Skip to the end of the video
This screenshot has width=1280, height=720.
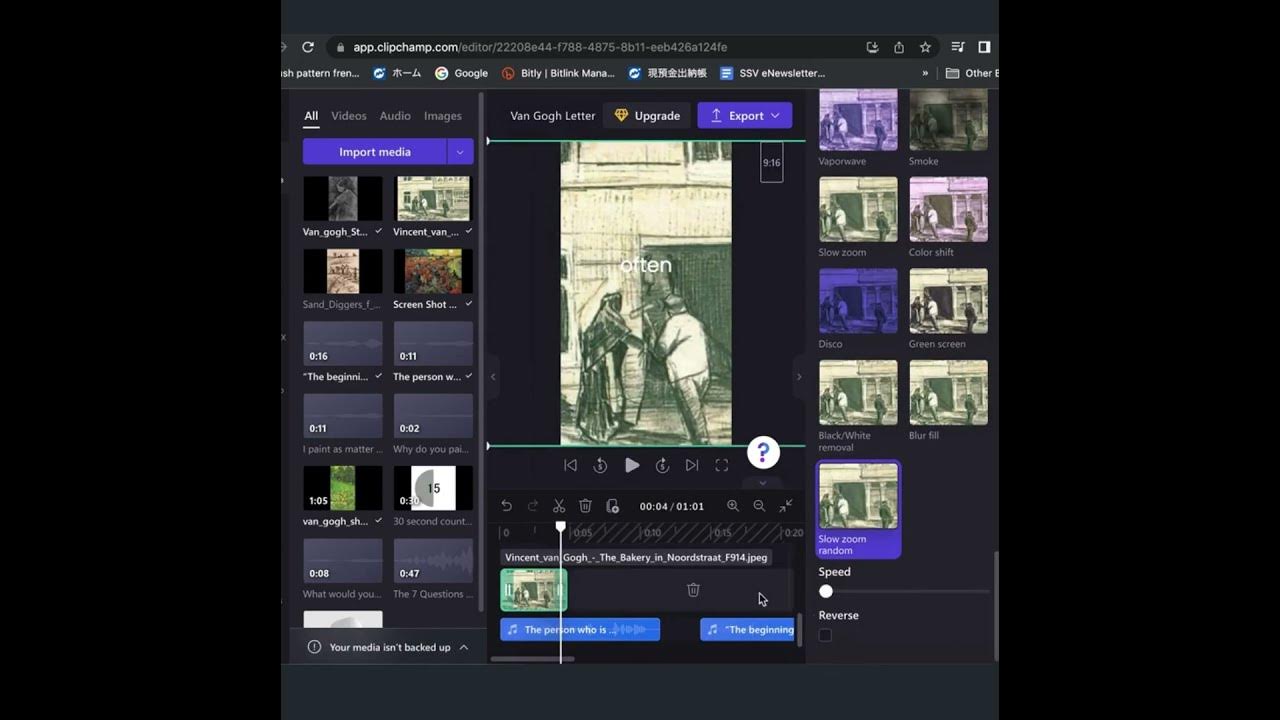(692, 465)
